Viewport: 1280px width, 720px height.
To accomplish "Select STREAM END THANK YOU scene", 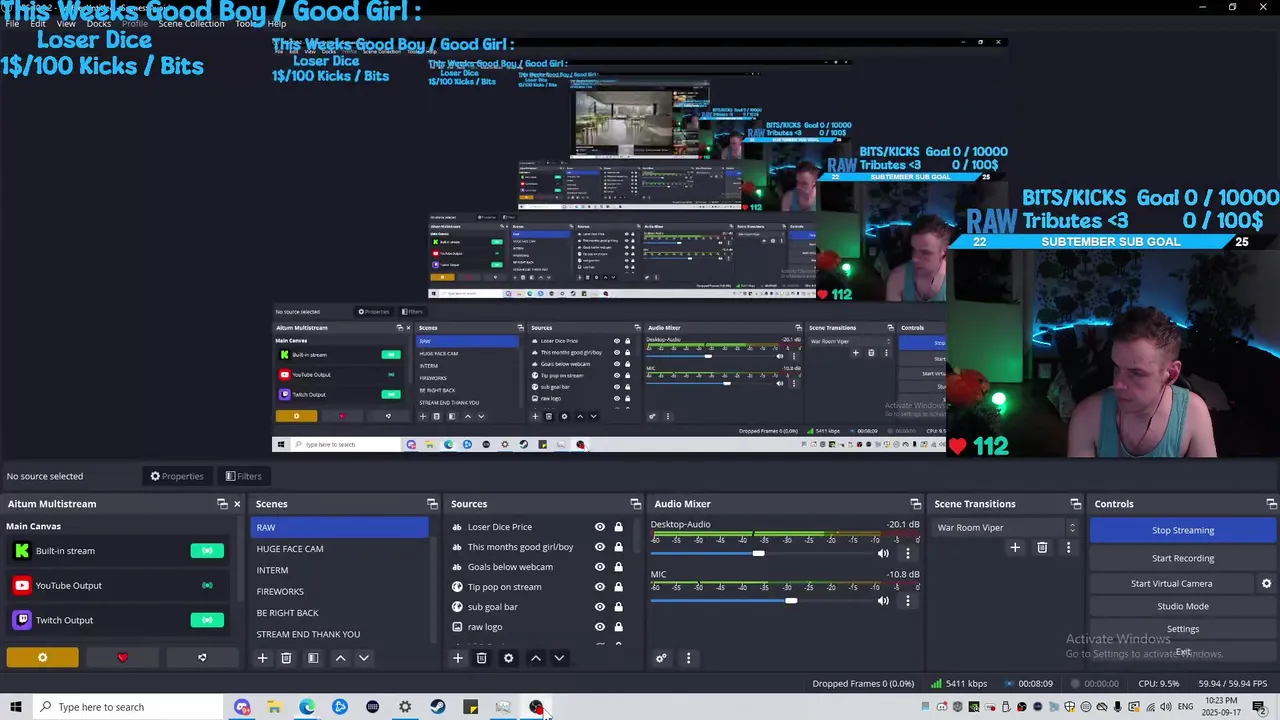I will click(339, 634).
